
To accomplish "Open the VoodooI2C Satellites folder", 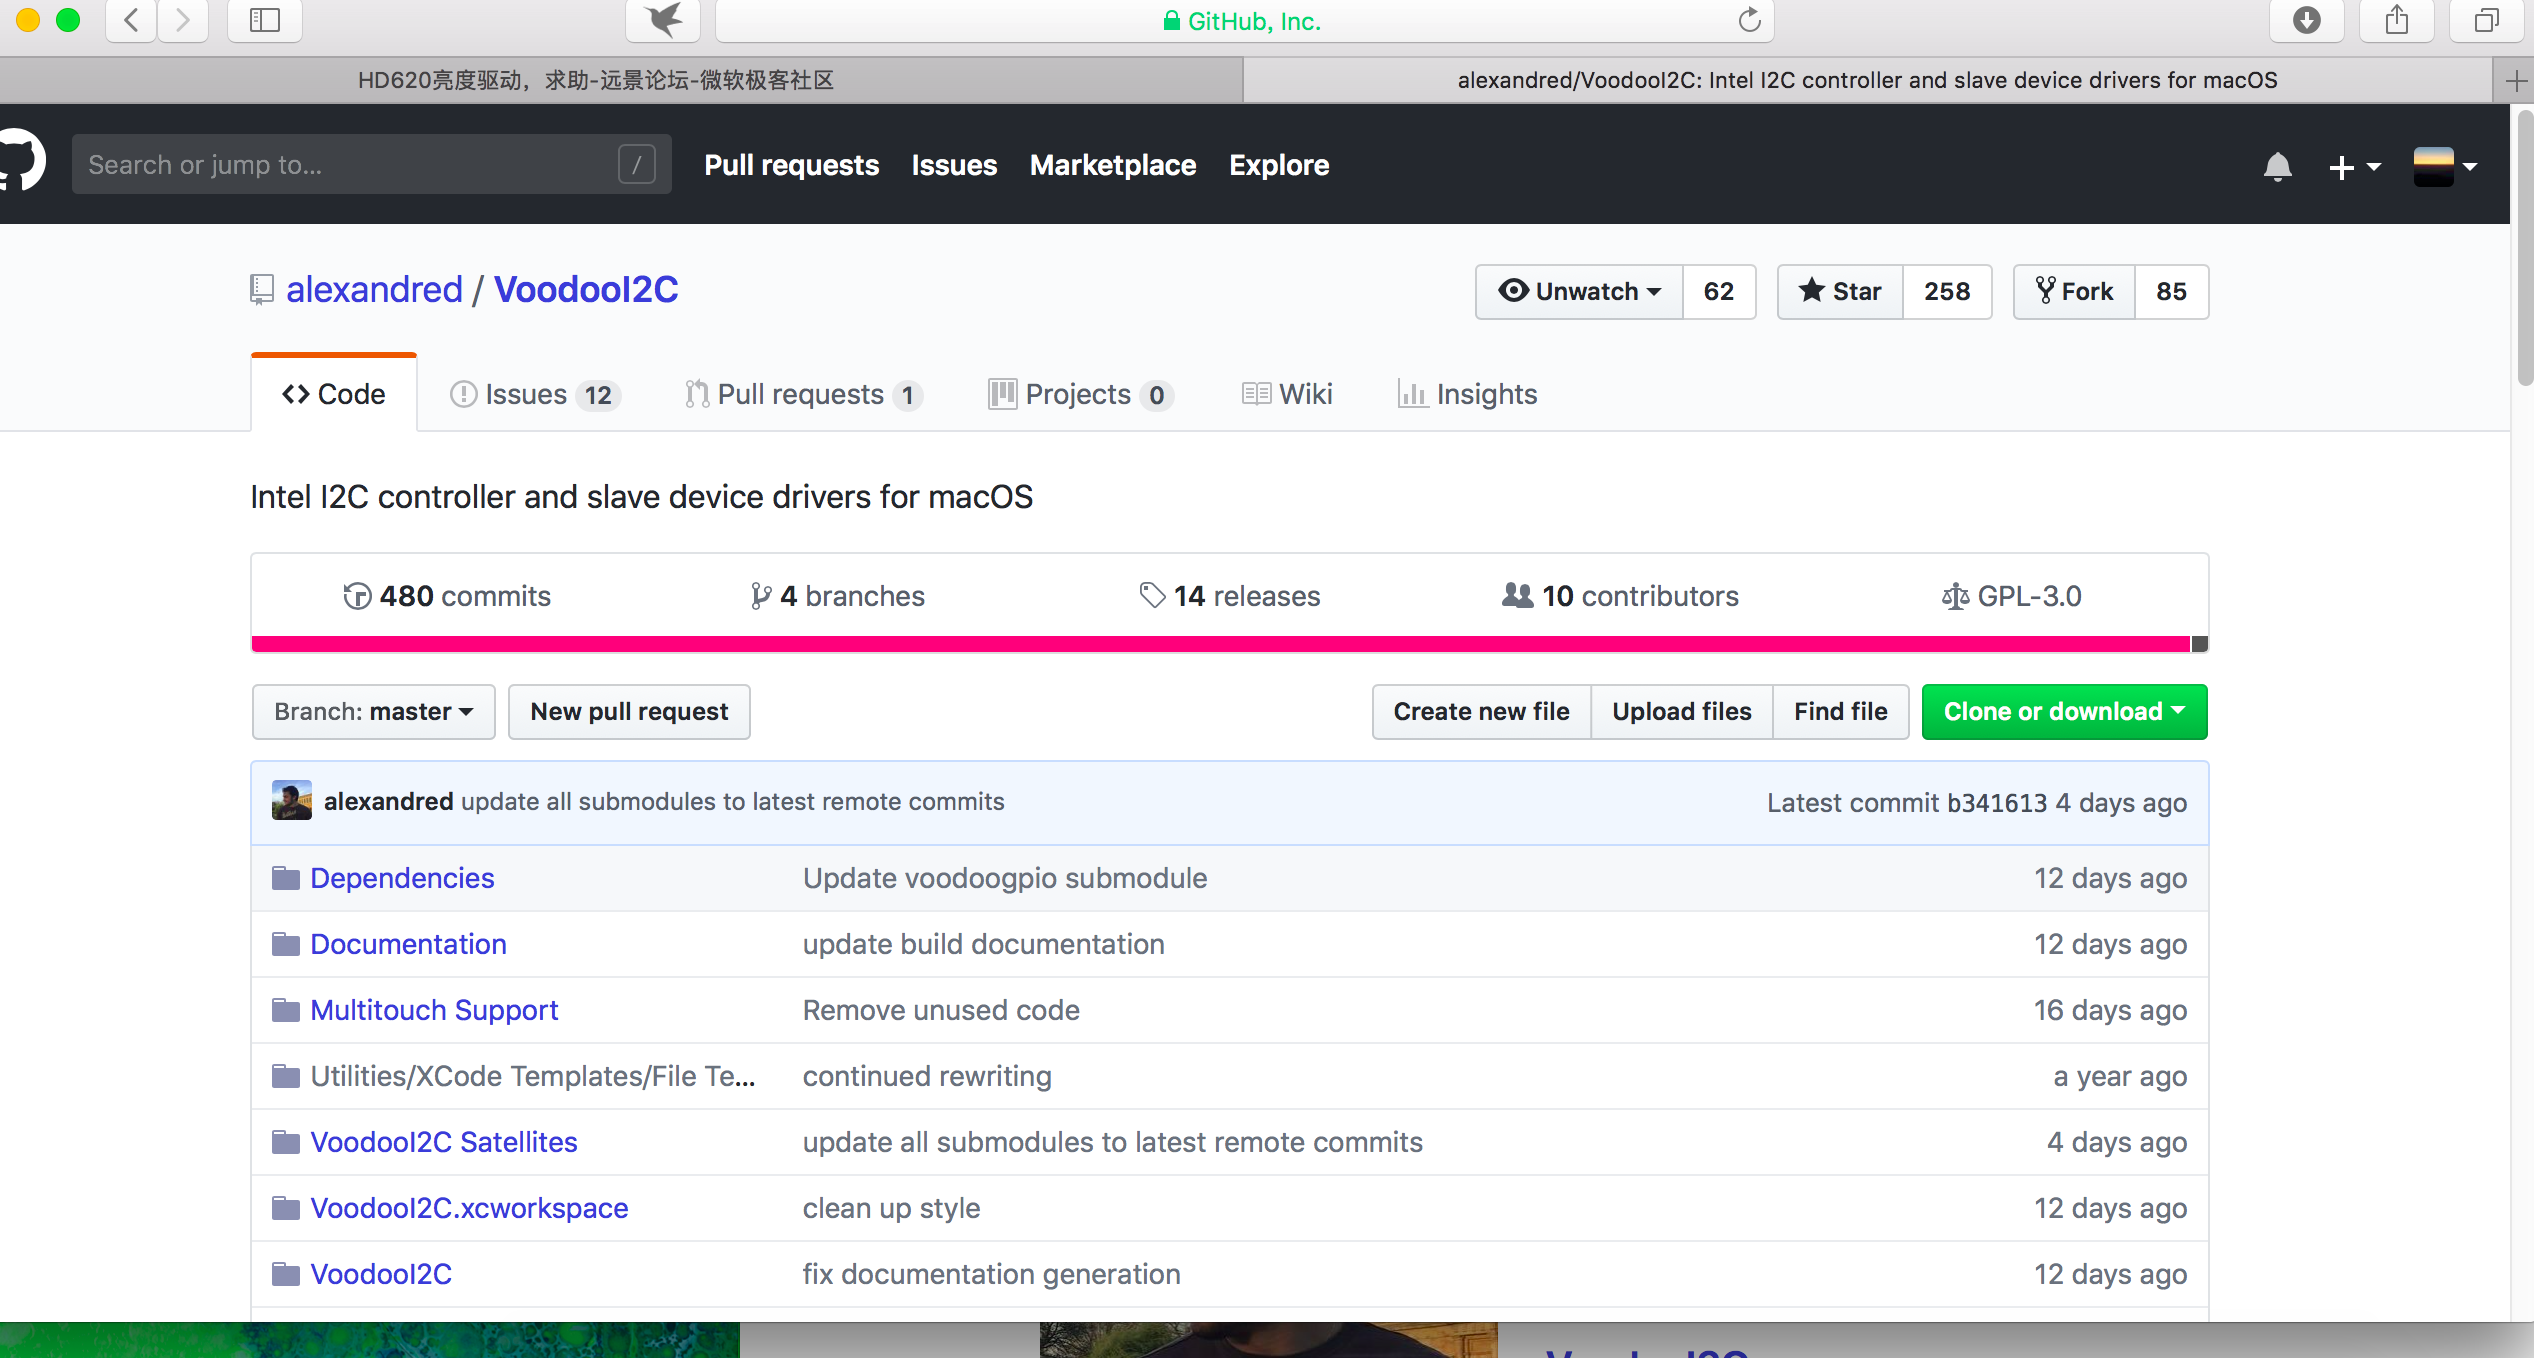I will (444, 1142).
